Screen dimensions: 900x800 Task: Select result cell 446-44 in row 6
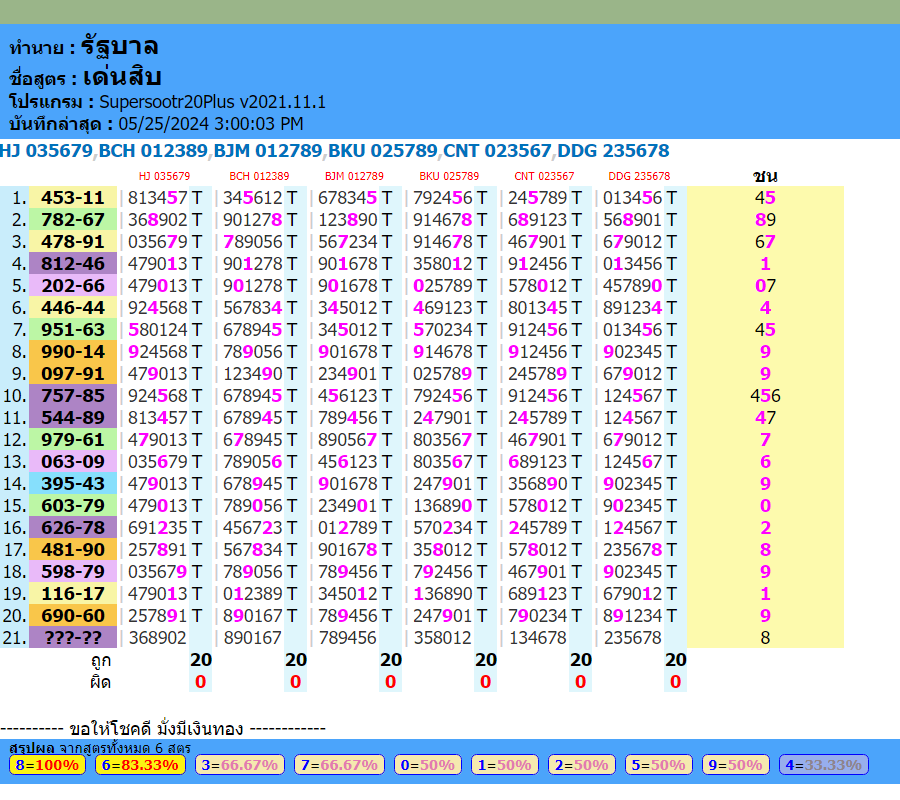[x=73, y=308]
